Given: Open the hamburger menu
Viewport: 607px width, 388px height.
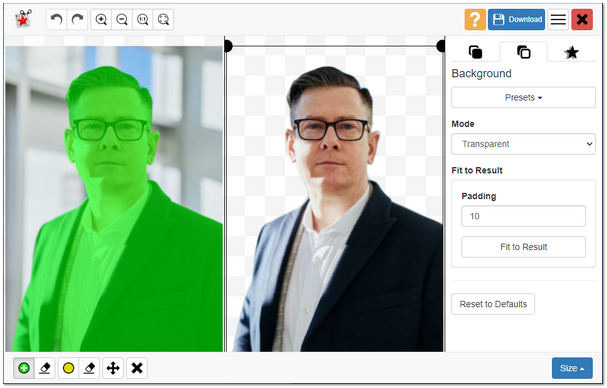Looking at the screenshot, I should pyautogui.click(x=558, y=19).
